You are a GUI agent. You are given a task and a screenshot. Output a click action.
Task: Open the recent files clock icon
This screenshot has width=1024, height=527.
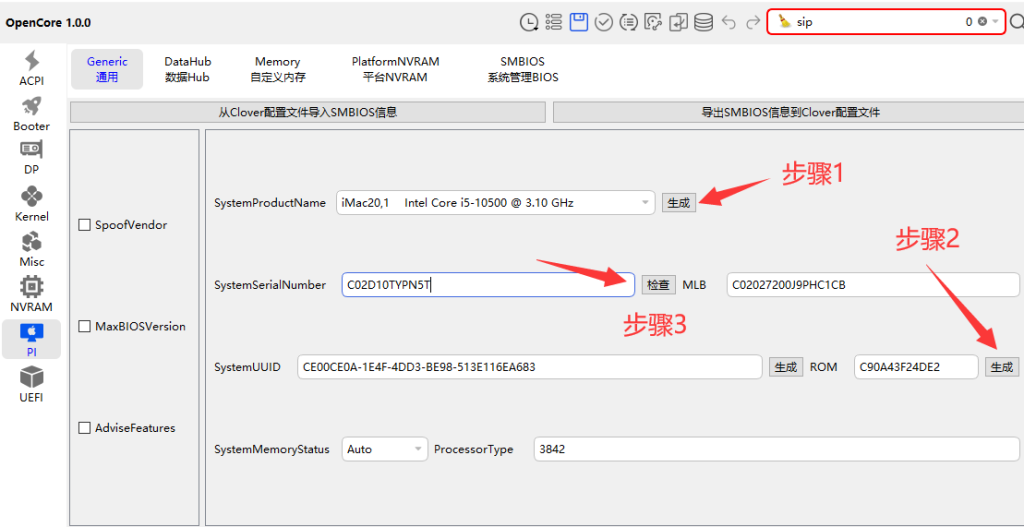click(528, 23)
